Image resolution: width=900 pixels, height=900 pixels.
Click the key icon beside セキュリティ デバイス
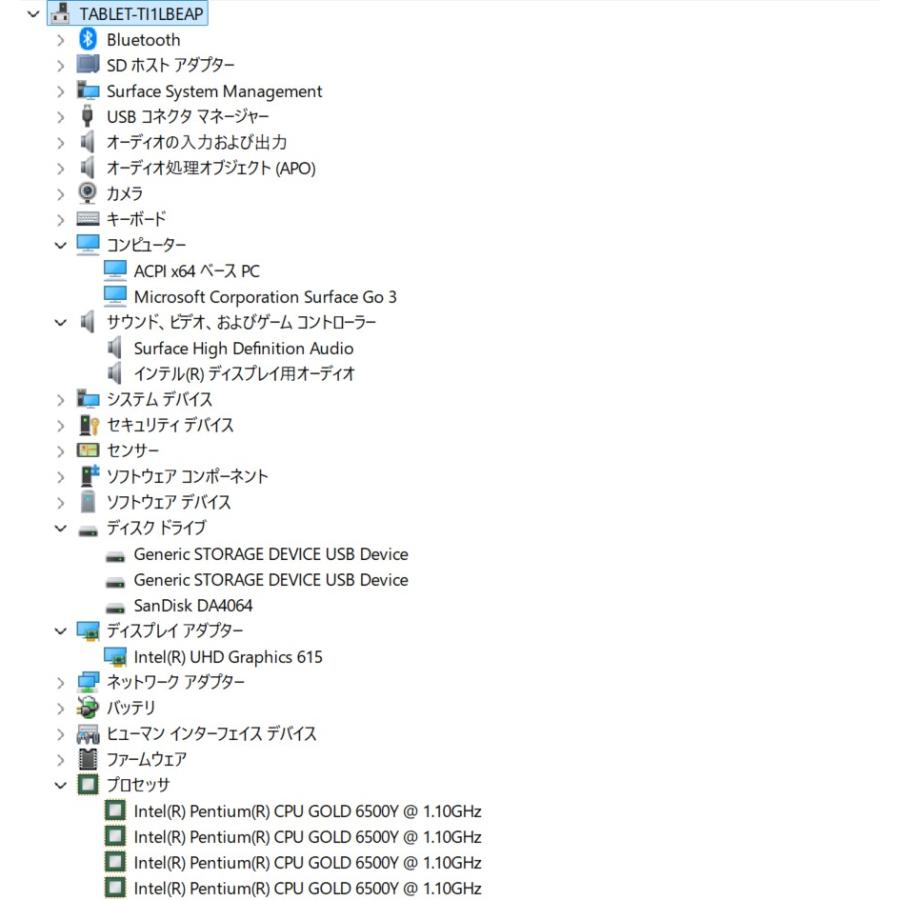click(x=89, y=425)
